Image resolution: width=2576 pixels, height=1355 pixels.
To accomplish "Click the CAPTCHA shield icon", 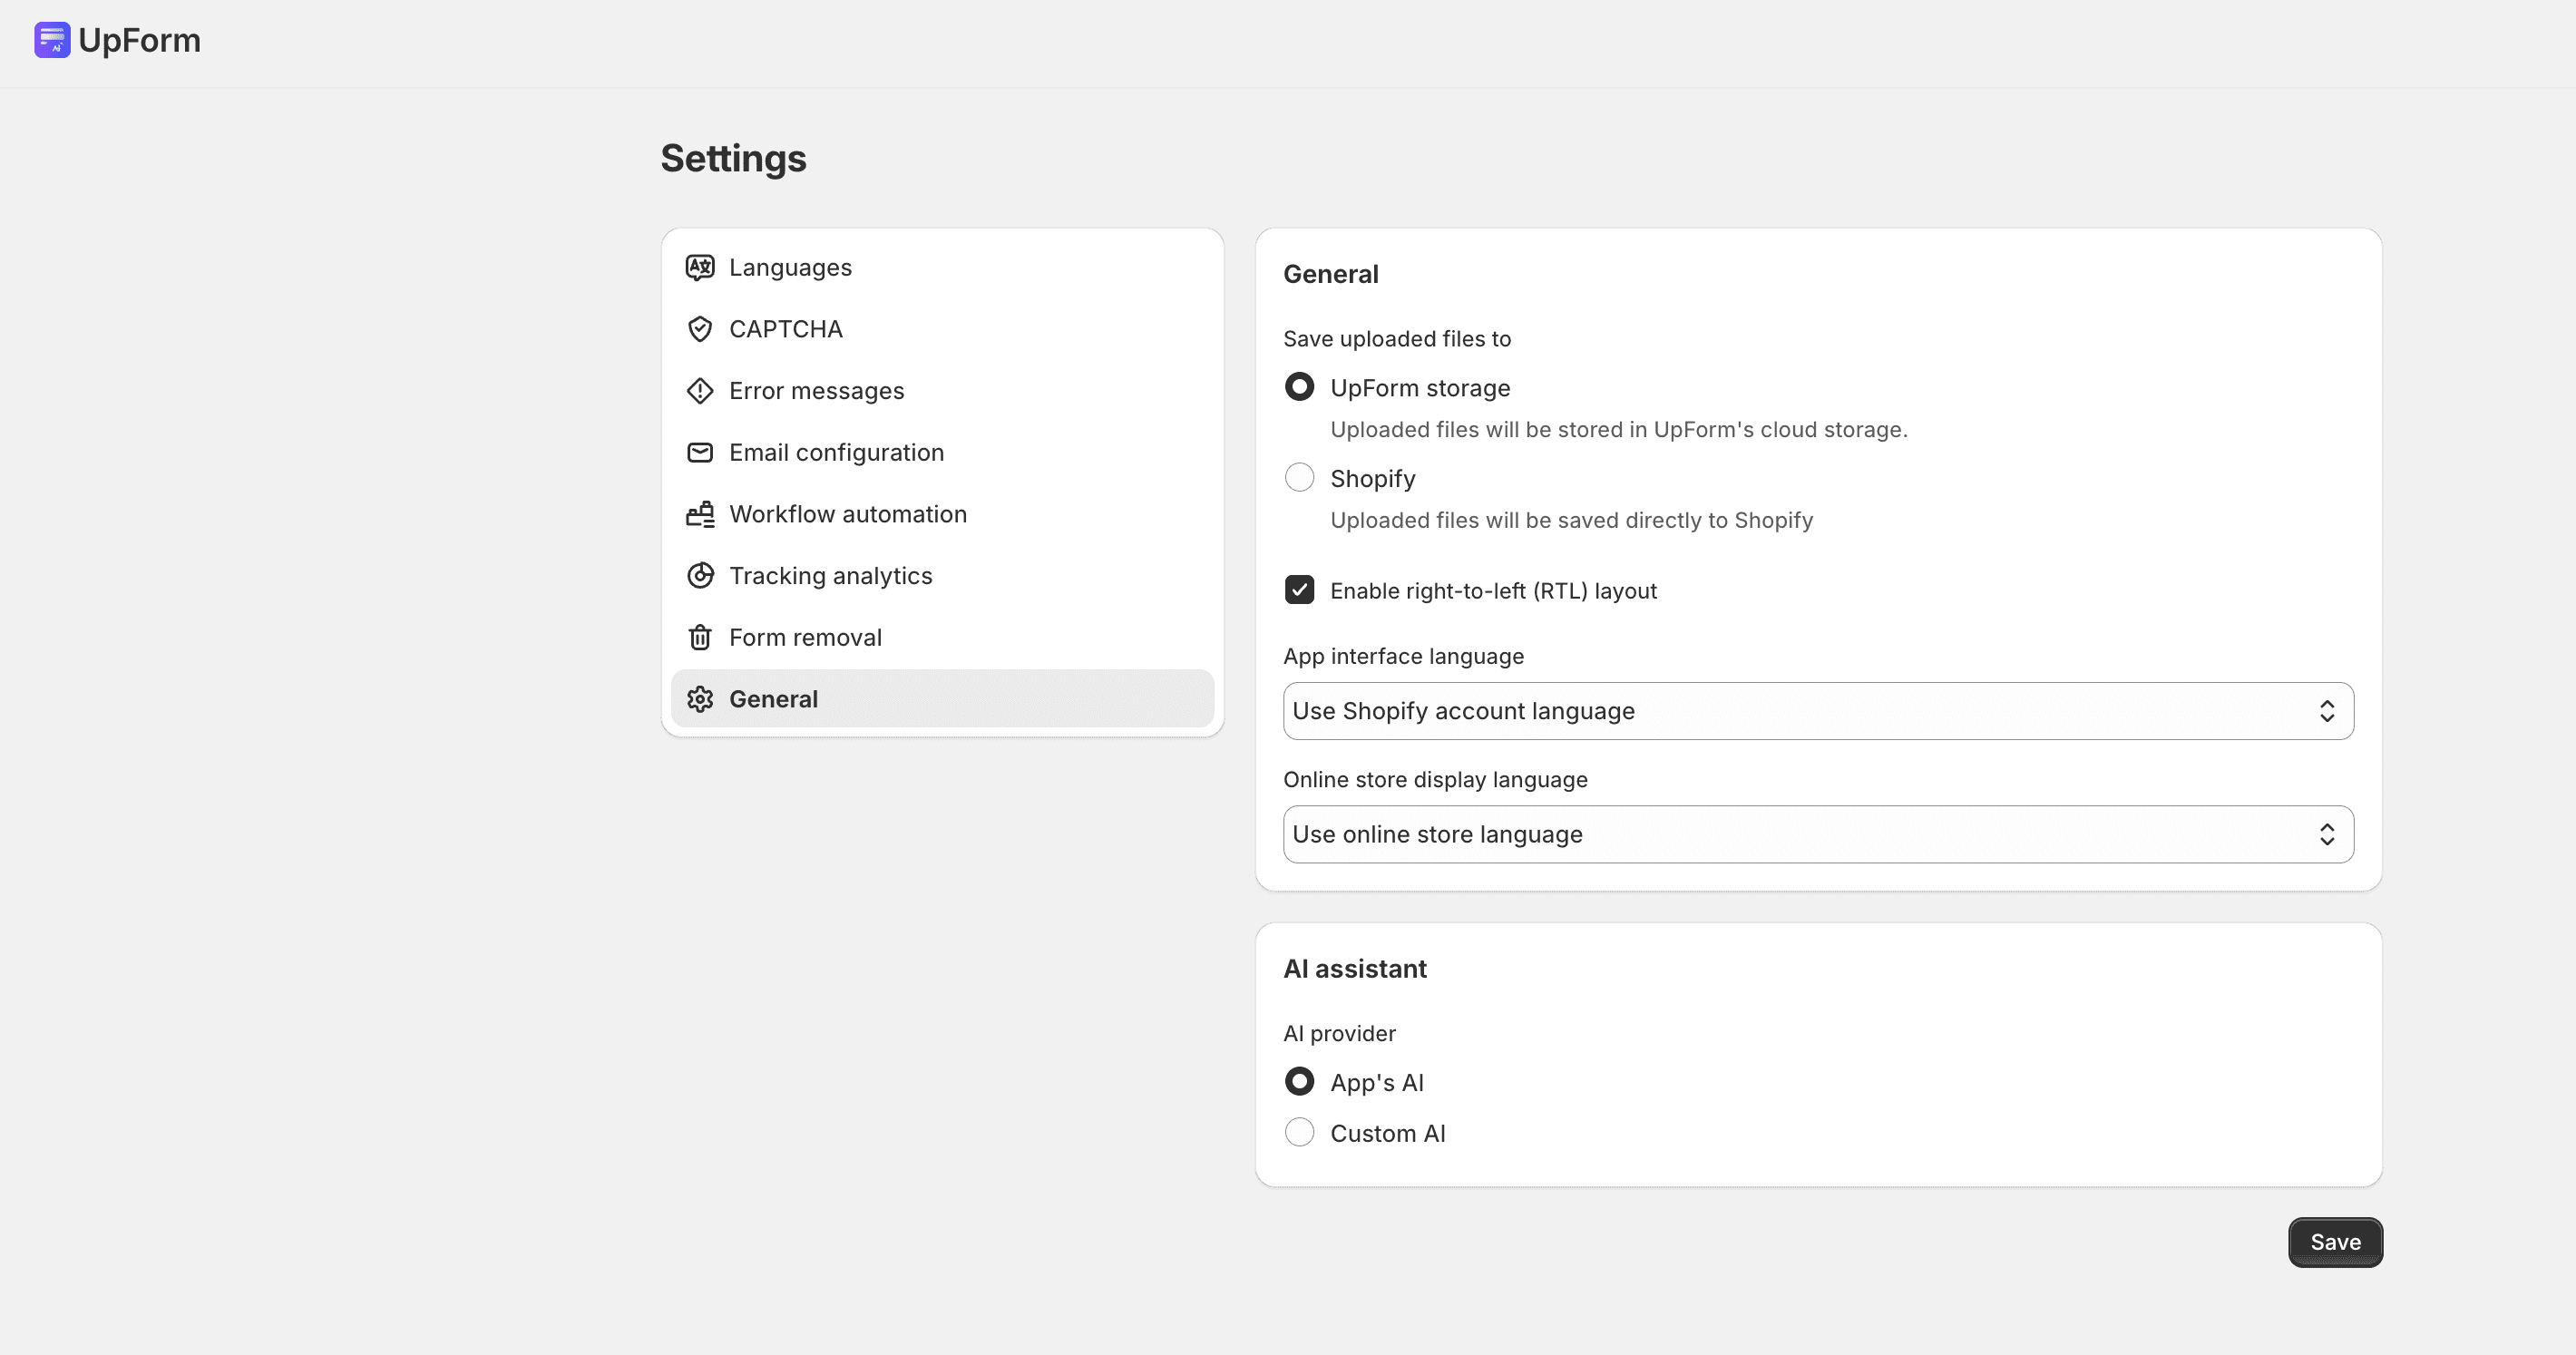I will (x=700, y=329).
